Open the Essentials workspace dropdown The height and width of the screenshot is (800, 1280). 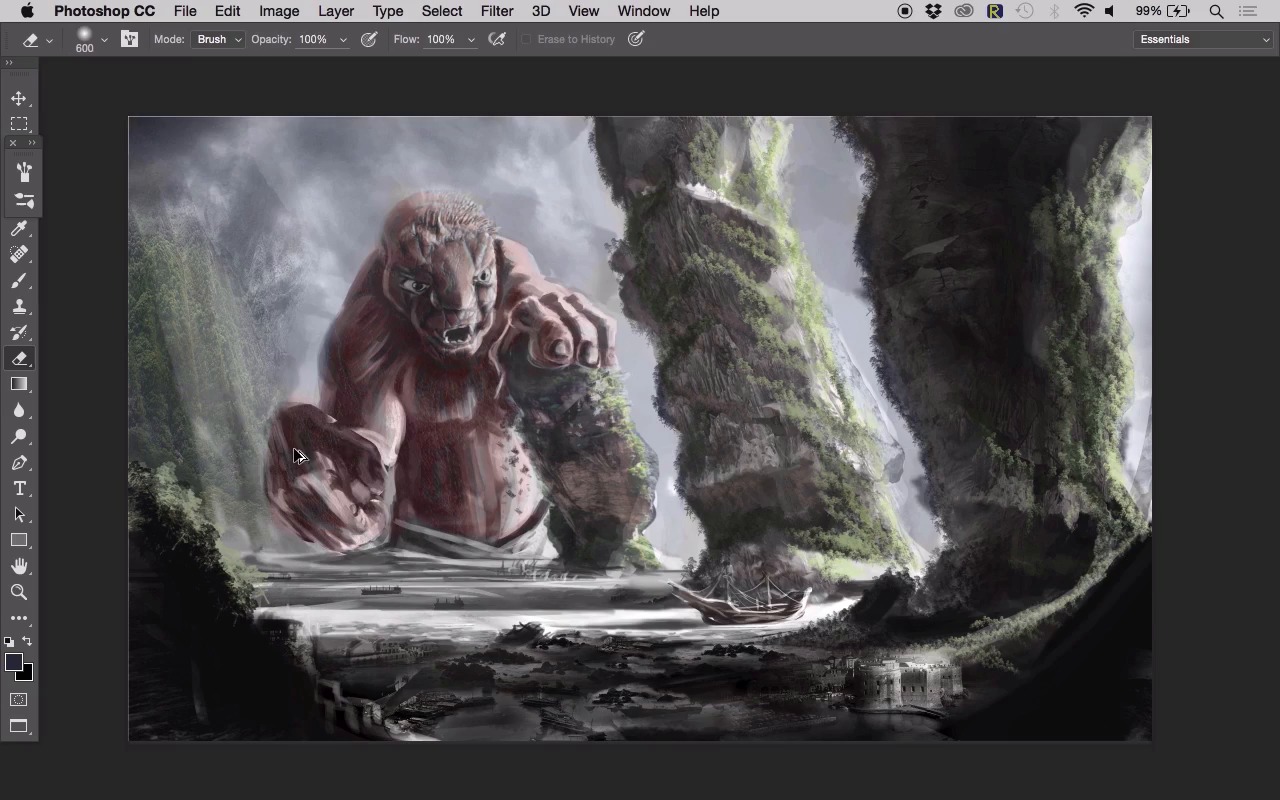pos(1204,40)
